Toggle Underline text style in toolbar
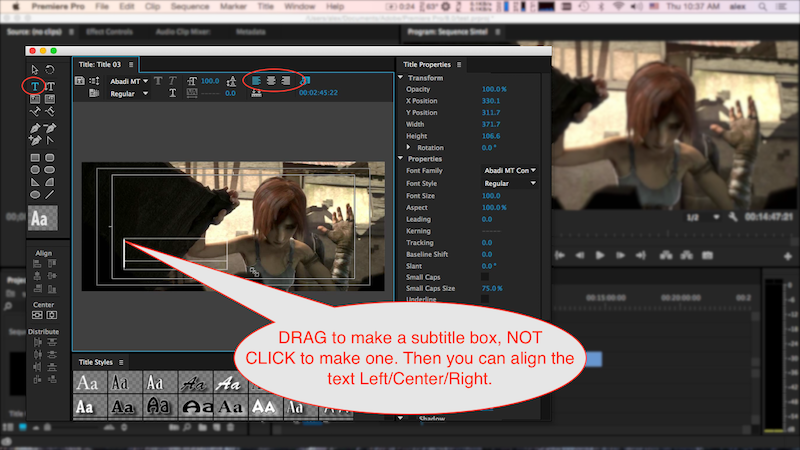This screenshot has height=450, width=800. (173, 93)
